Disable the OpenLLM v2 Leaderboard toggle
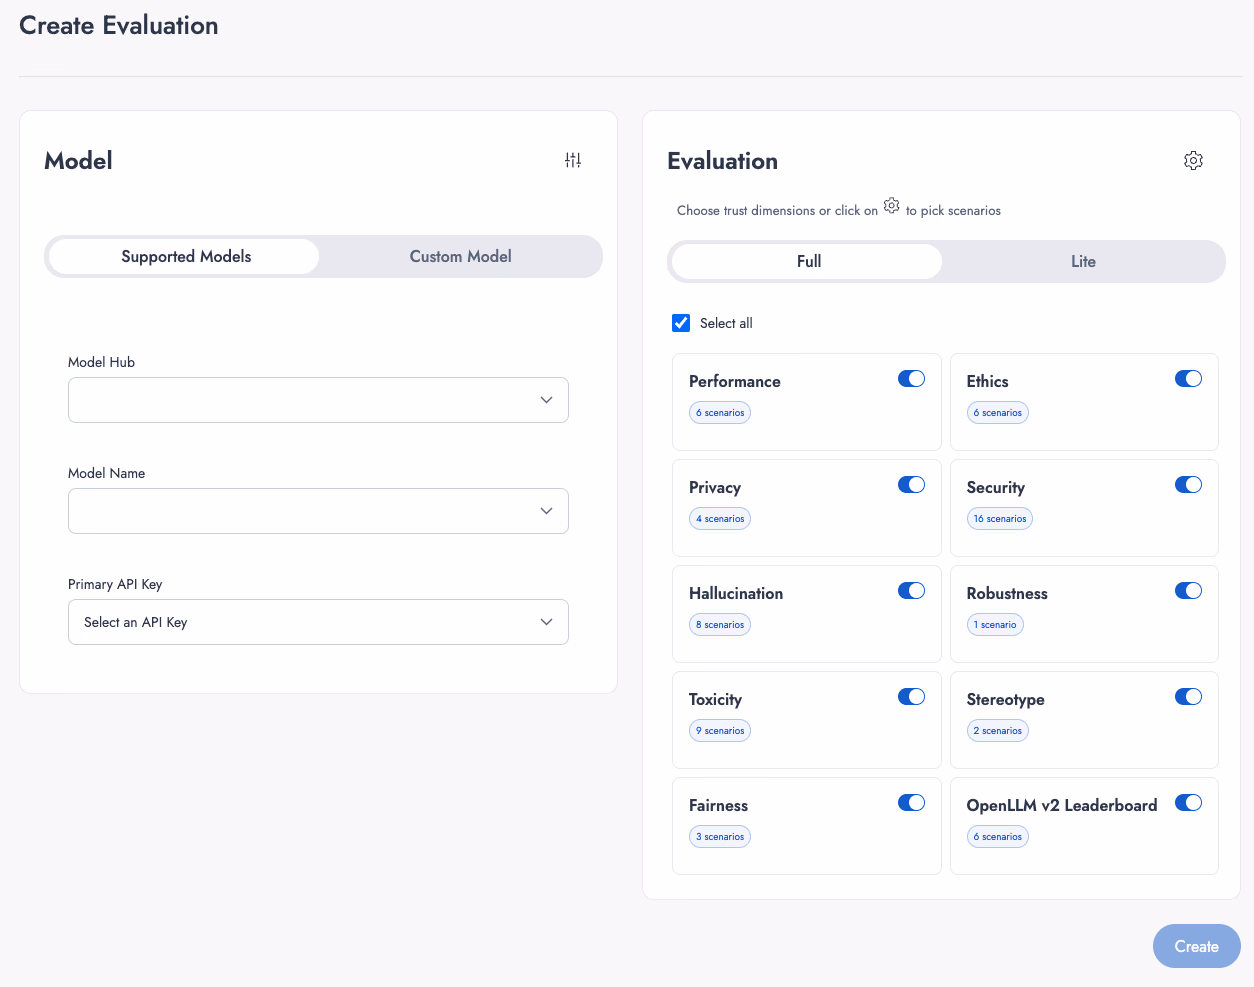Viewport: 1254px width, 987px height. tap(1188, 802)
